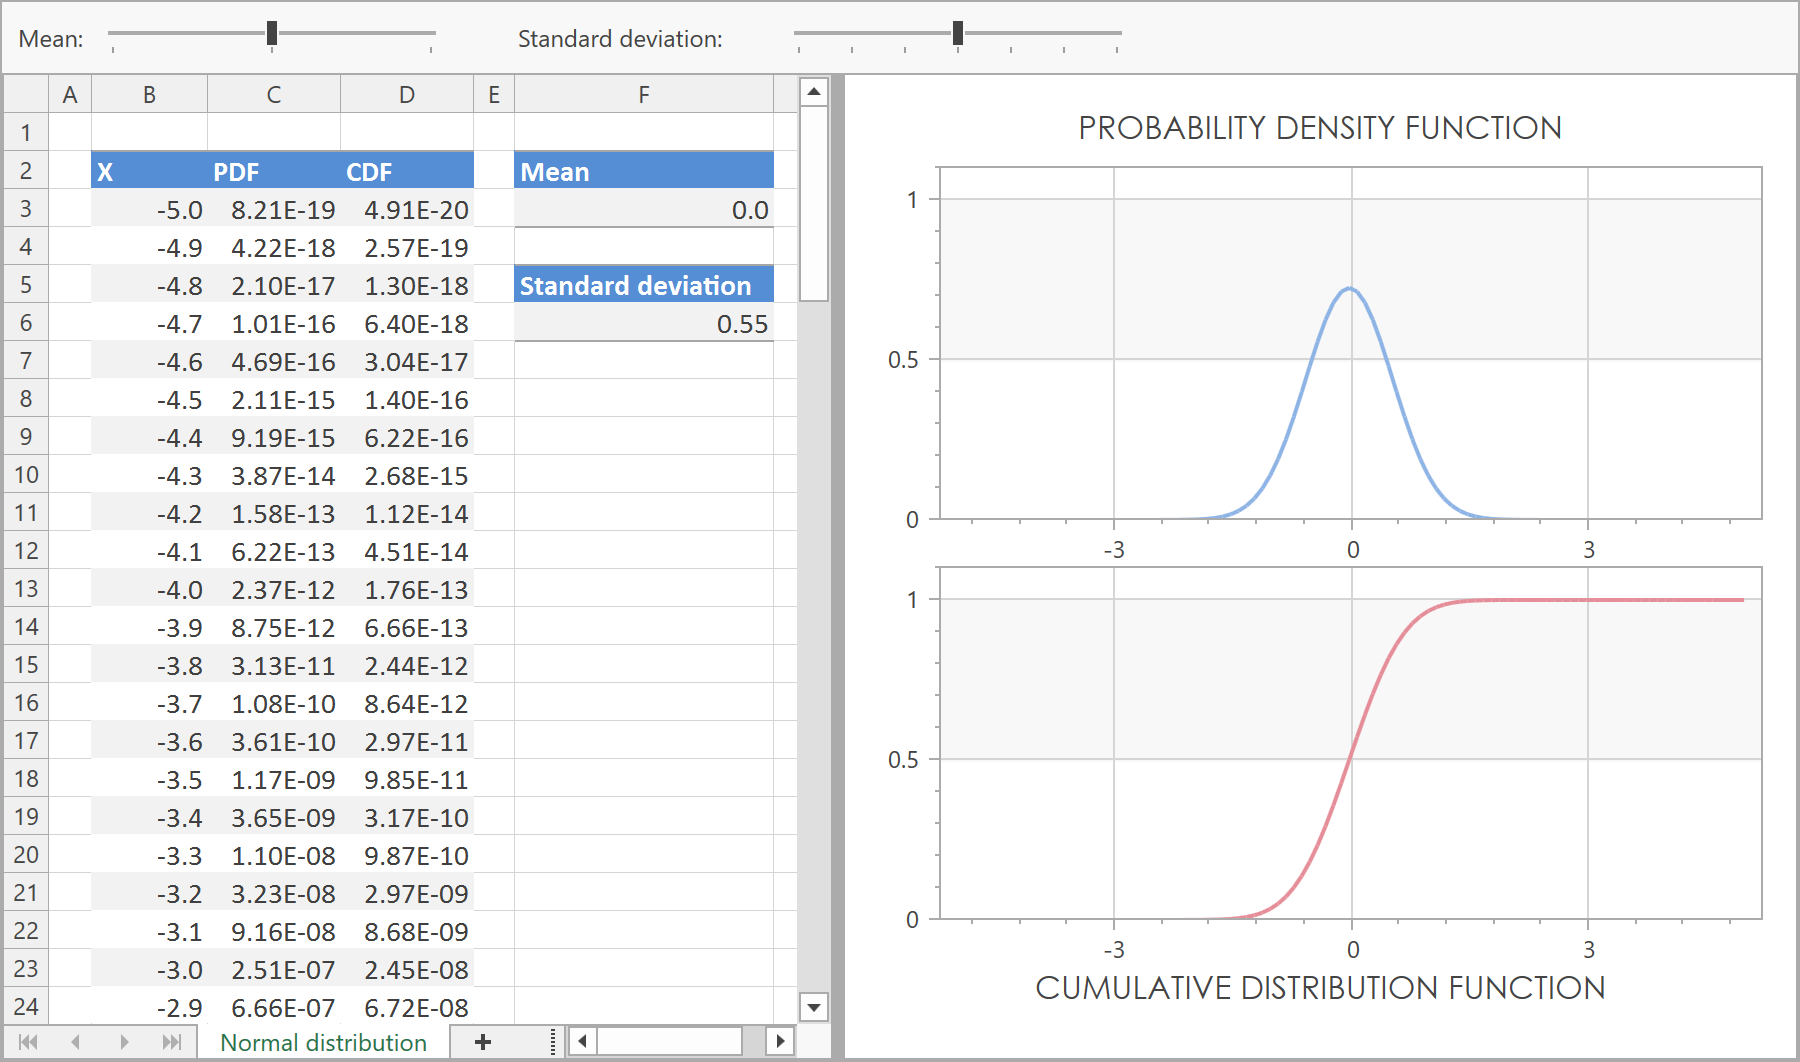Select row 10 header
Viewport: 1800px width, 1062px height.
26,475
